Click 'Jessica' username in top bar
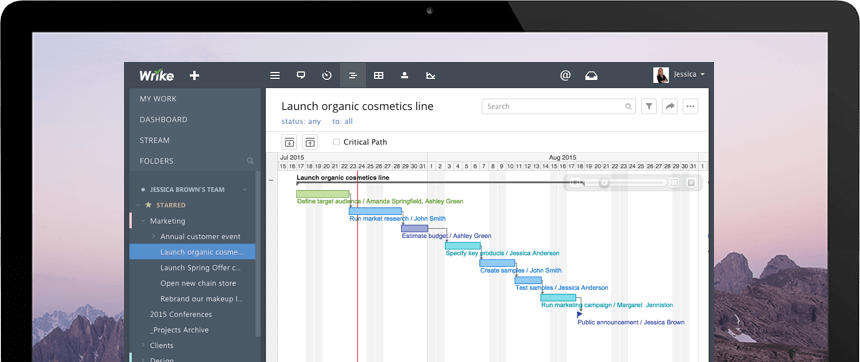 click(685, 75)
